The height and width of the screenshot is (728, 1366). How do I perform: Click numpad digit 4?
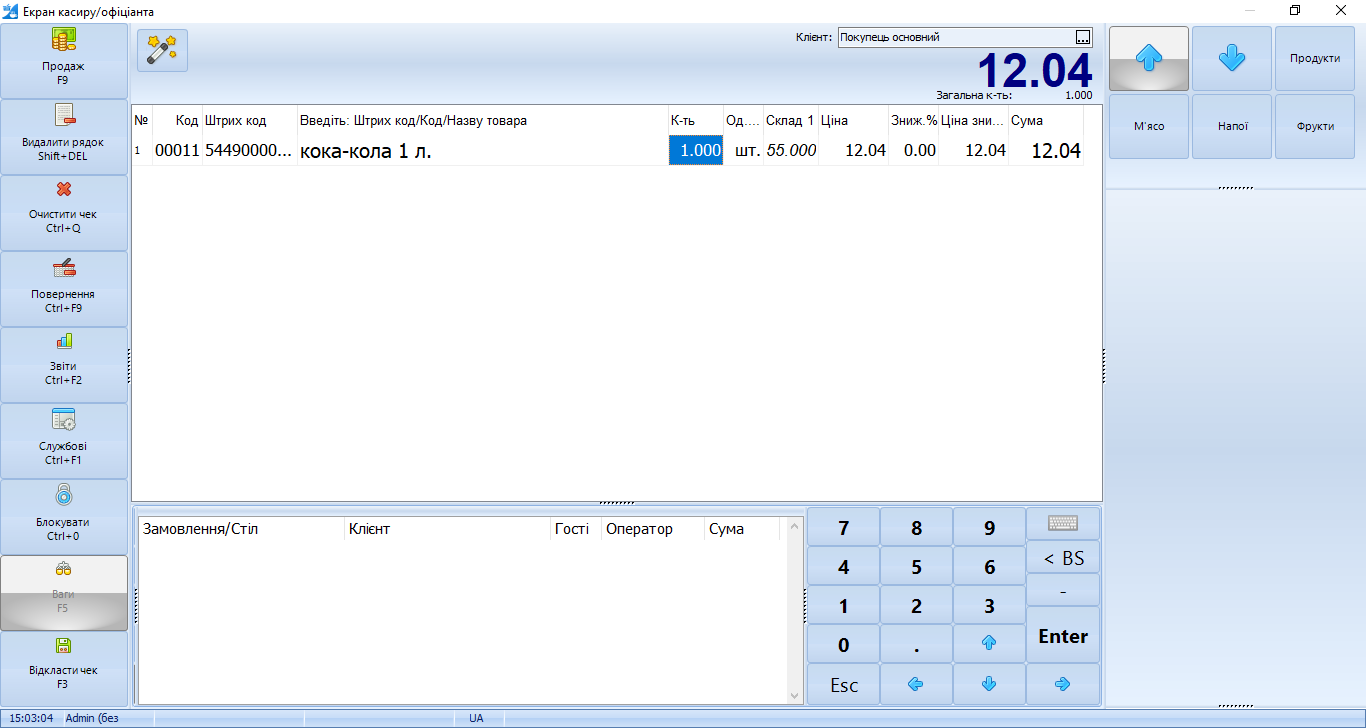click(843, 567)
